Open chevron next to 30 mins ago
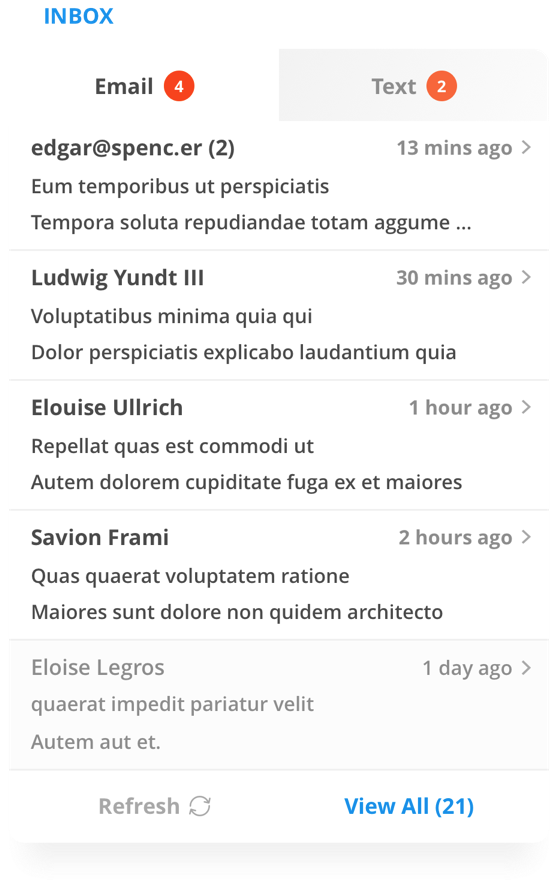The image size is (558, 888). 526,277
